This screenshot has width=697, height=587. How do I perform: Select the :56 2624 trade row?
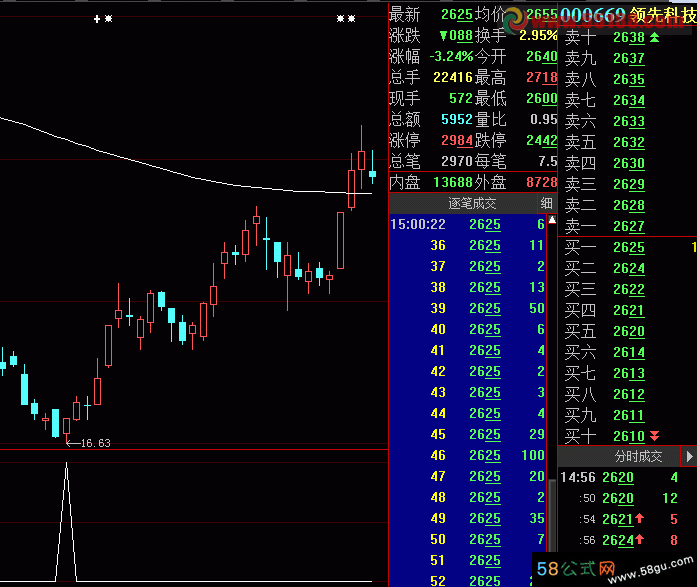(x=627, y=540)
